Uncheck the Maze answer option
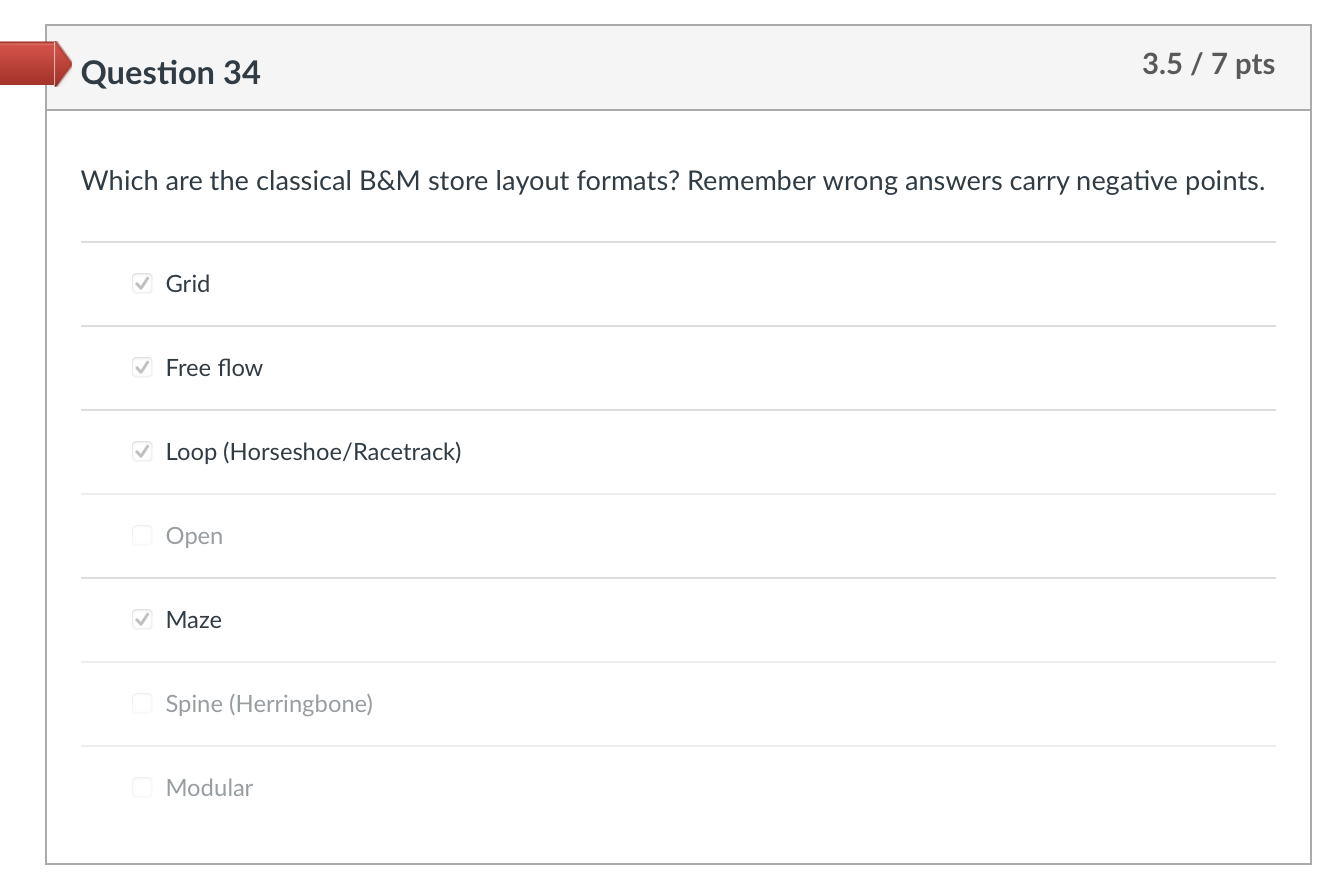This screenshot has height=888, width=1338. click(x=142, y=619)
